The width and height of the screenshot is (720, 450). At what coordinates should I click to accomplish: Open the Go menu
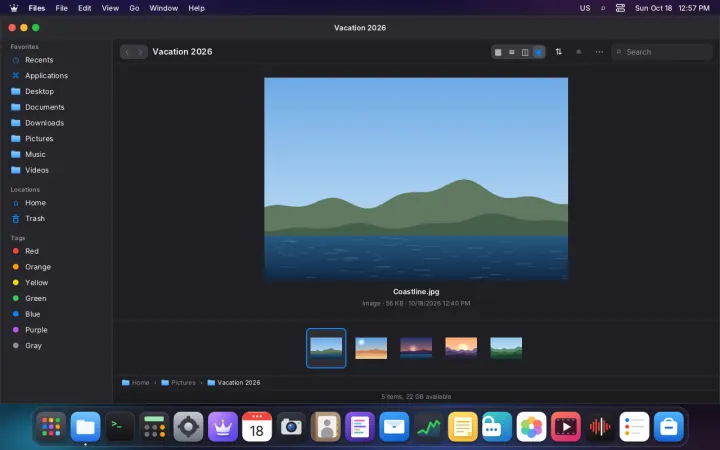134,8
